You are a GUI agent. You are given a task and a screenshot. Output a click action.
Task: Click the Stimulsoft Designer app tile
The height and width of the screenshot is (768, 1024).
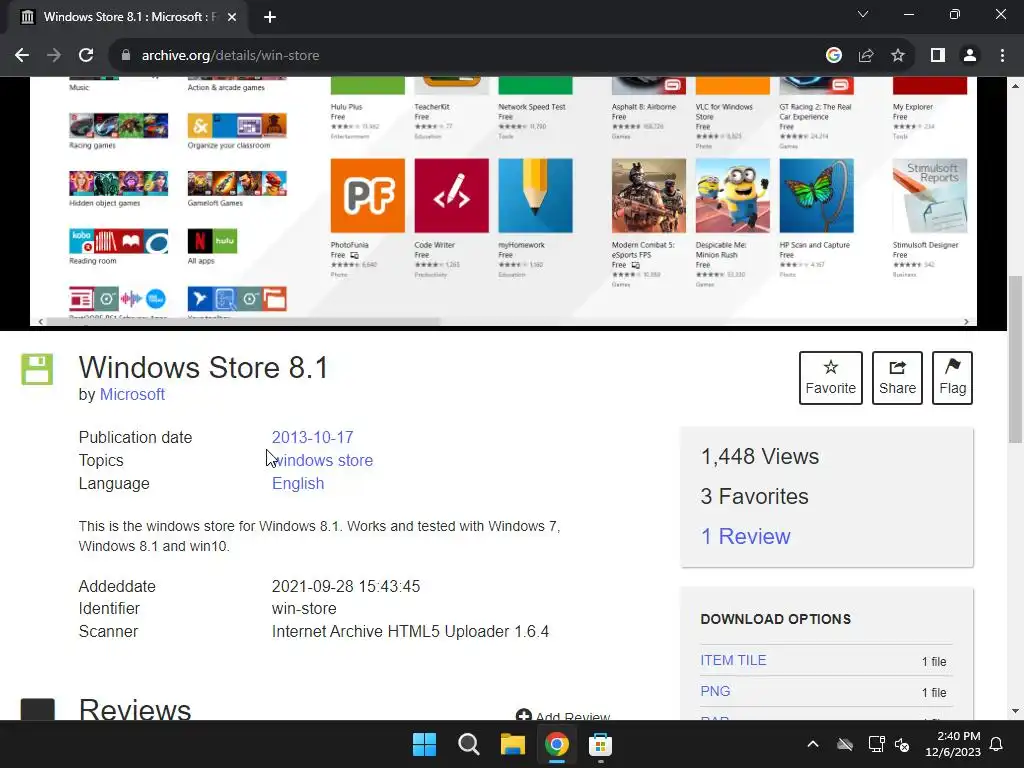click(929, 195)
